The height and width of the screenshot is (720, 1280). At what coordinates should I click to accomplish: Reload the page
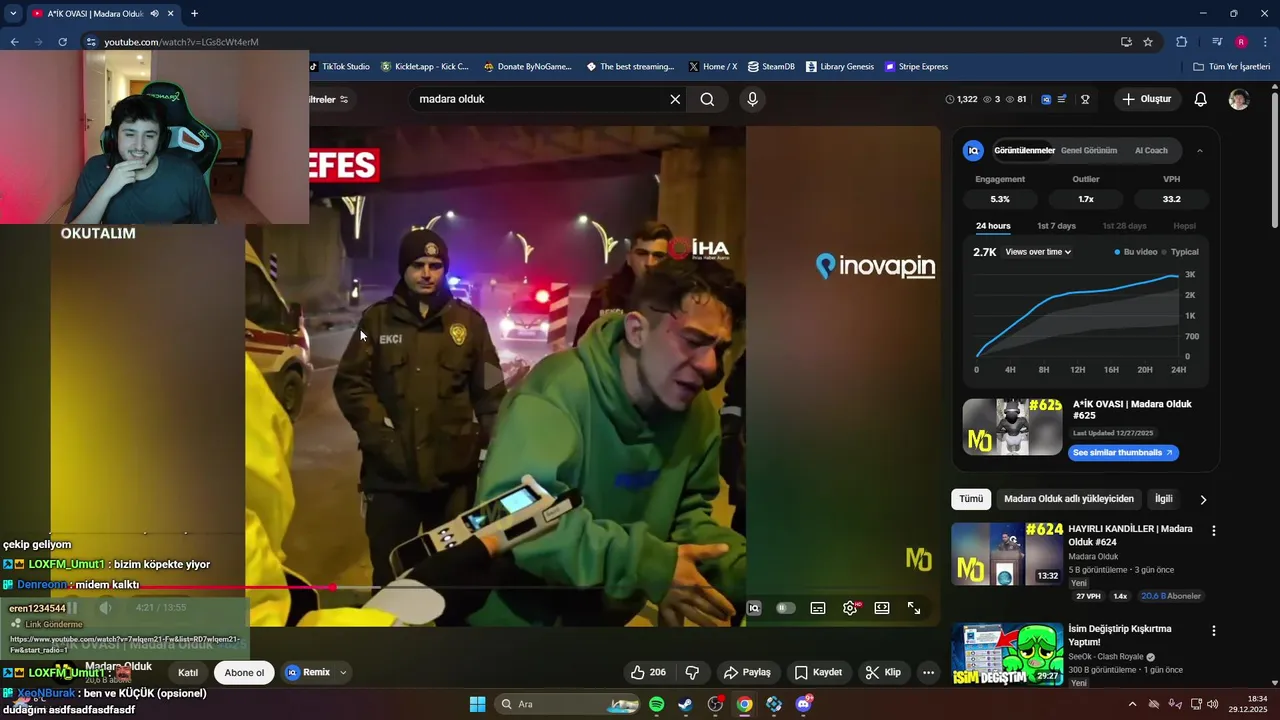pyautogui.click(x=62, y=42)
